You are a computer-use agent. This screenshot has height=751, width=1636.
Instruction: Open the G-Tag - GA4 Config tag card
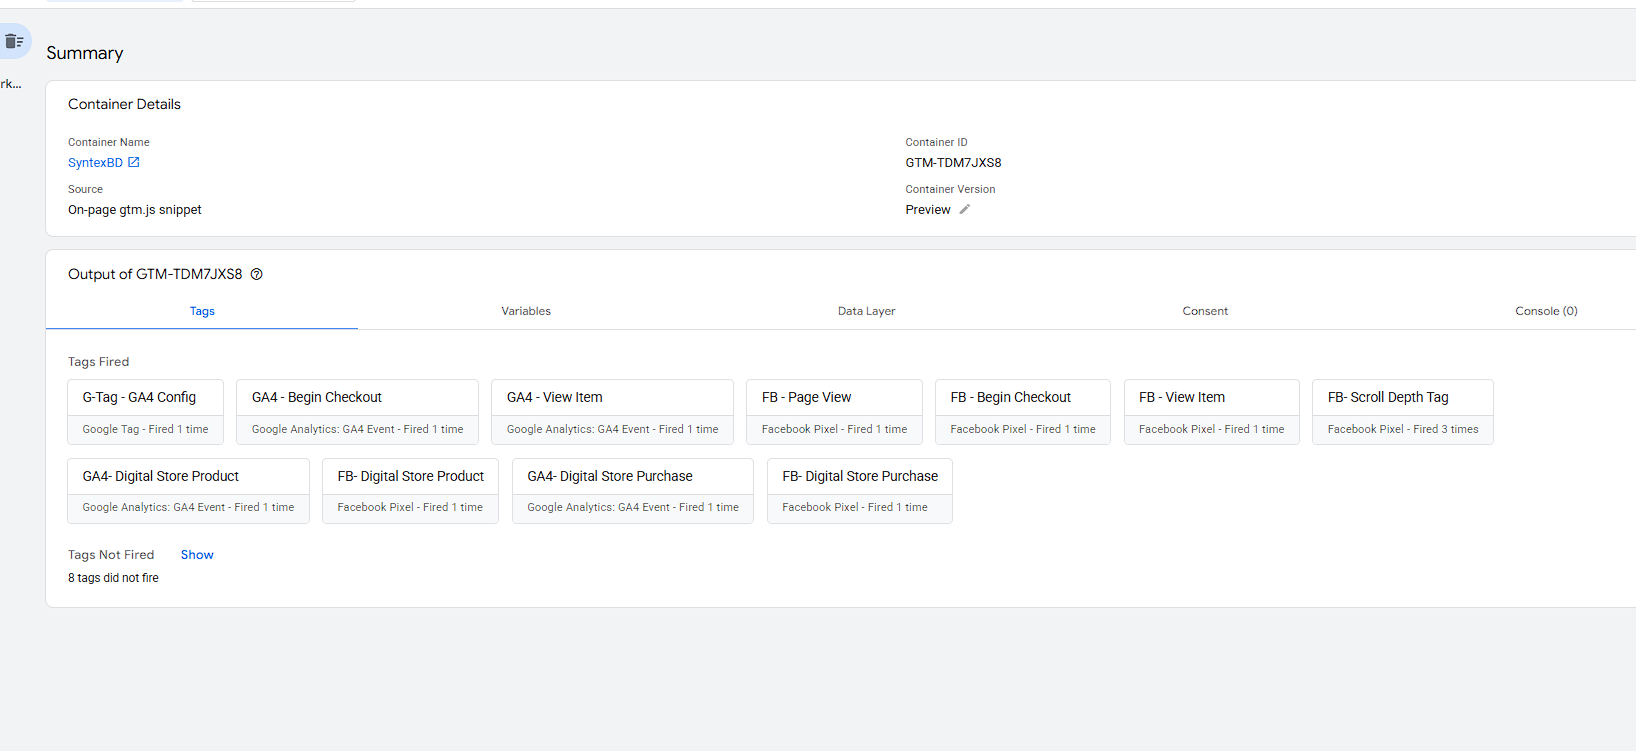(x=145, y=411)
